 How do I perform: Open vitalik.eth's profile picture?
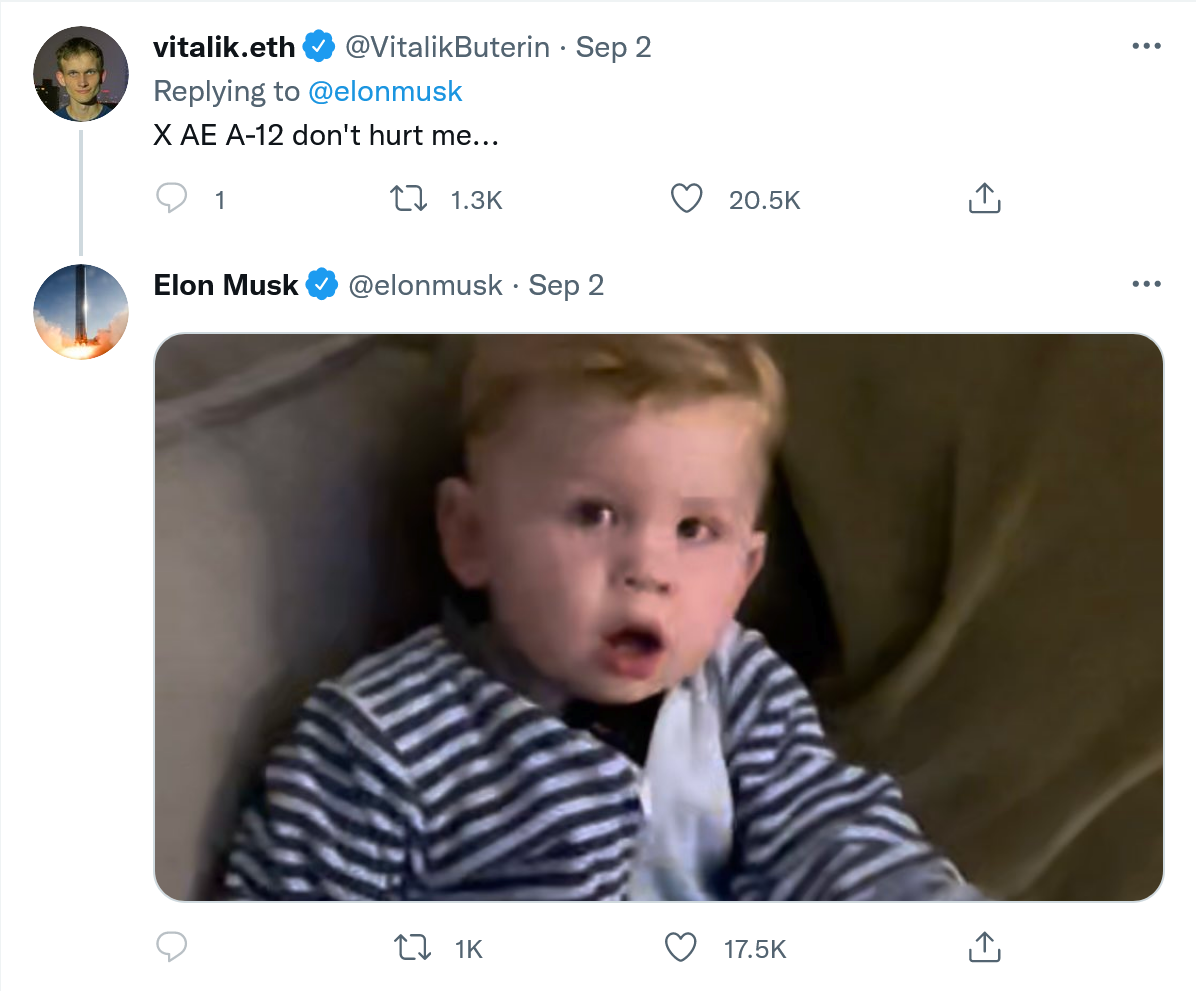click(81, 74)
